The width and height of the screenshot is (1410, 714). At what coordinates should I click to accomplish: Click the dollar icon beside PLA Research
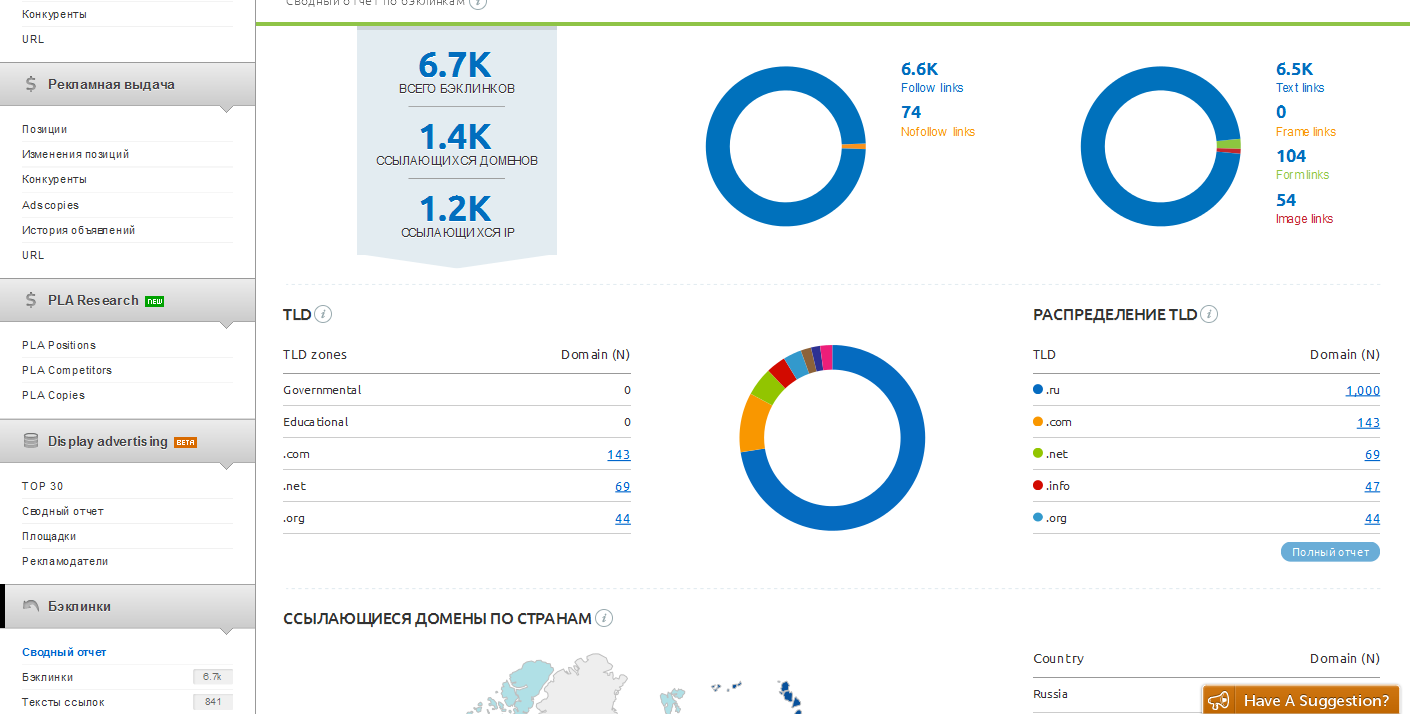click(32, 300)
